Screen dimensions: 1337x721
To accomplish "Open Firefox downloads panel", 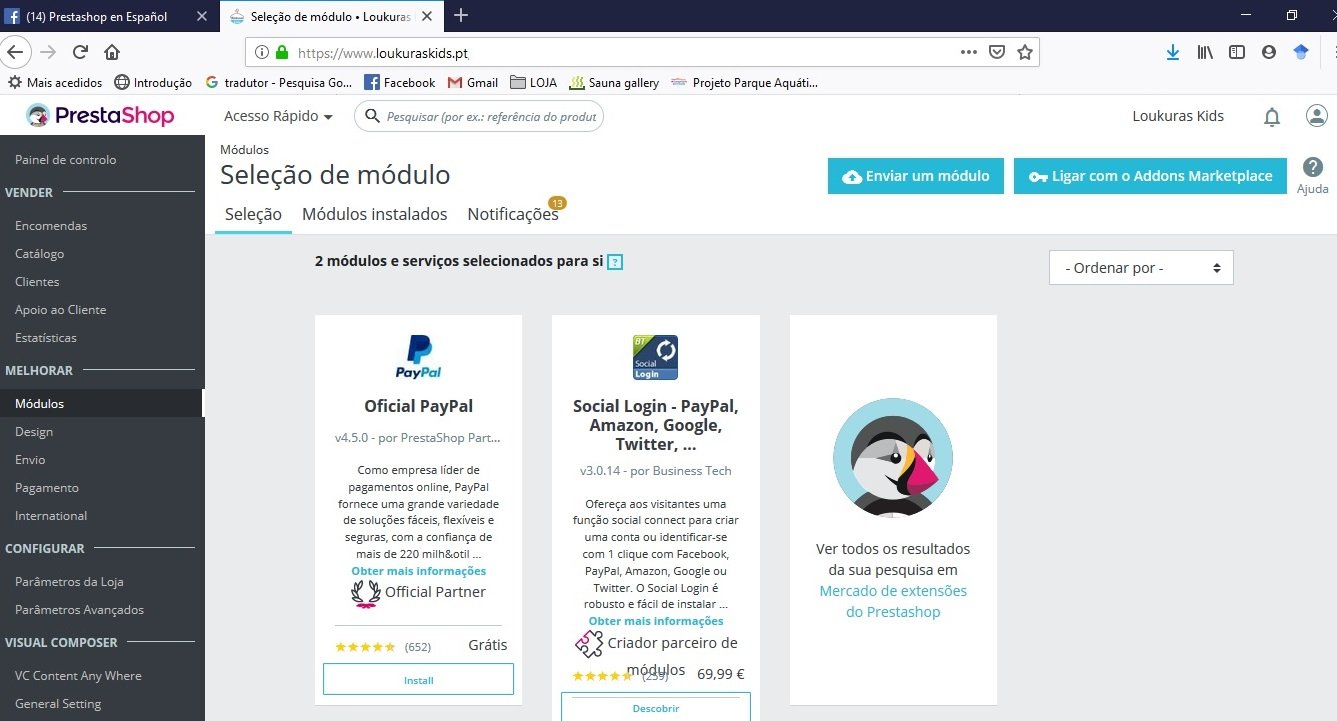I will click(x=1173, y=52).
